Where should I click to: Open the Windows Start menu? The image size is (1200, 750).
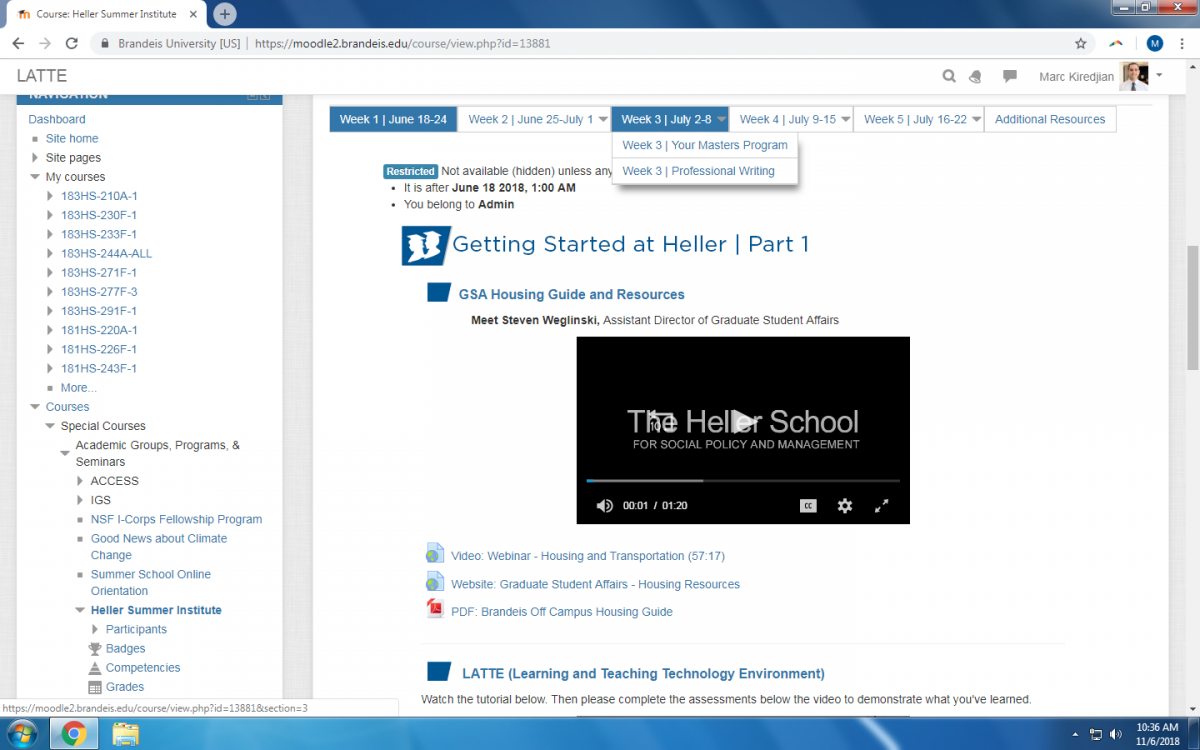pyautogui.click(x=22, y=735)
